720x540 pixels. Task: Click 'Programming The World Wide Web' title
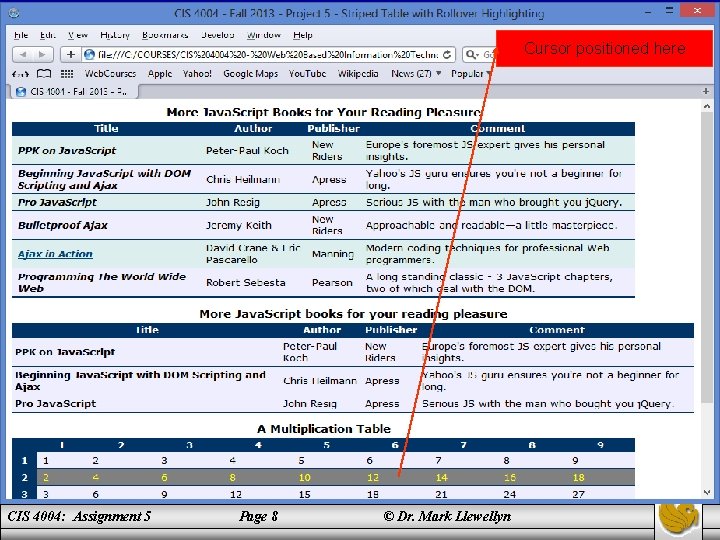[101, 282]
